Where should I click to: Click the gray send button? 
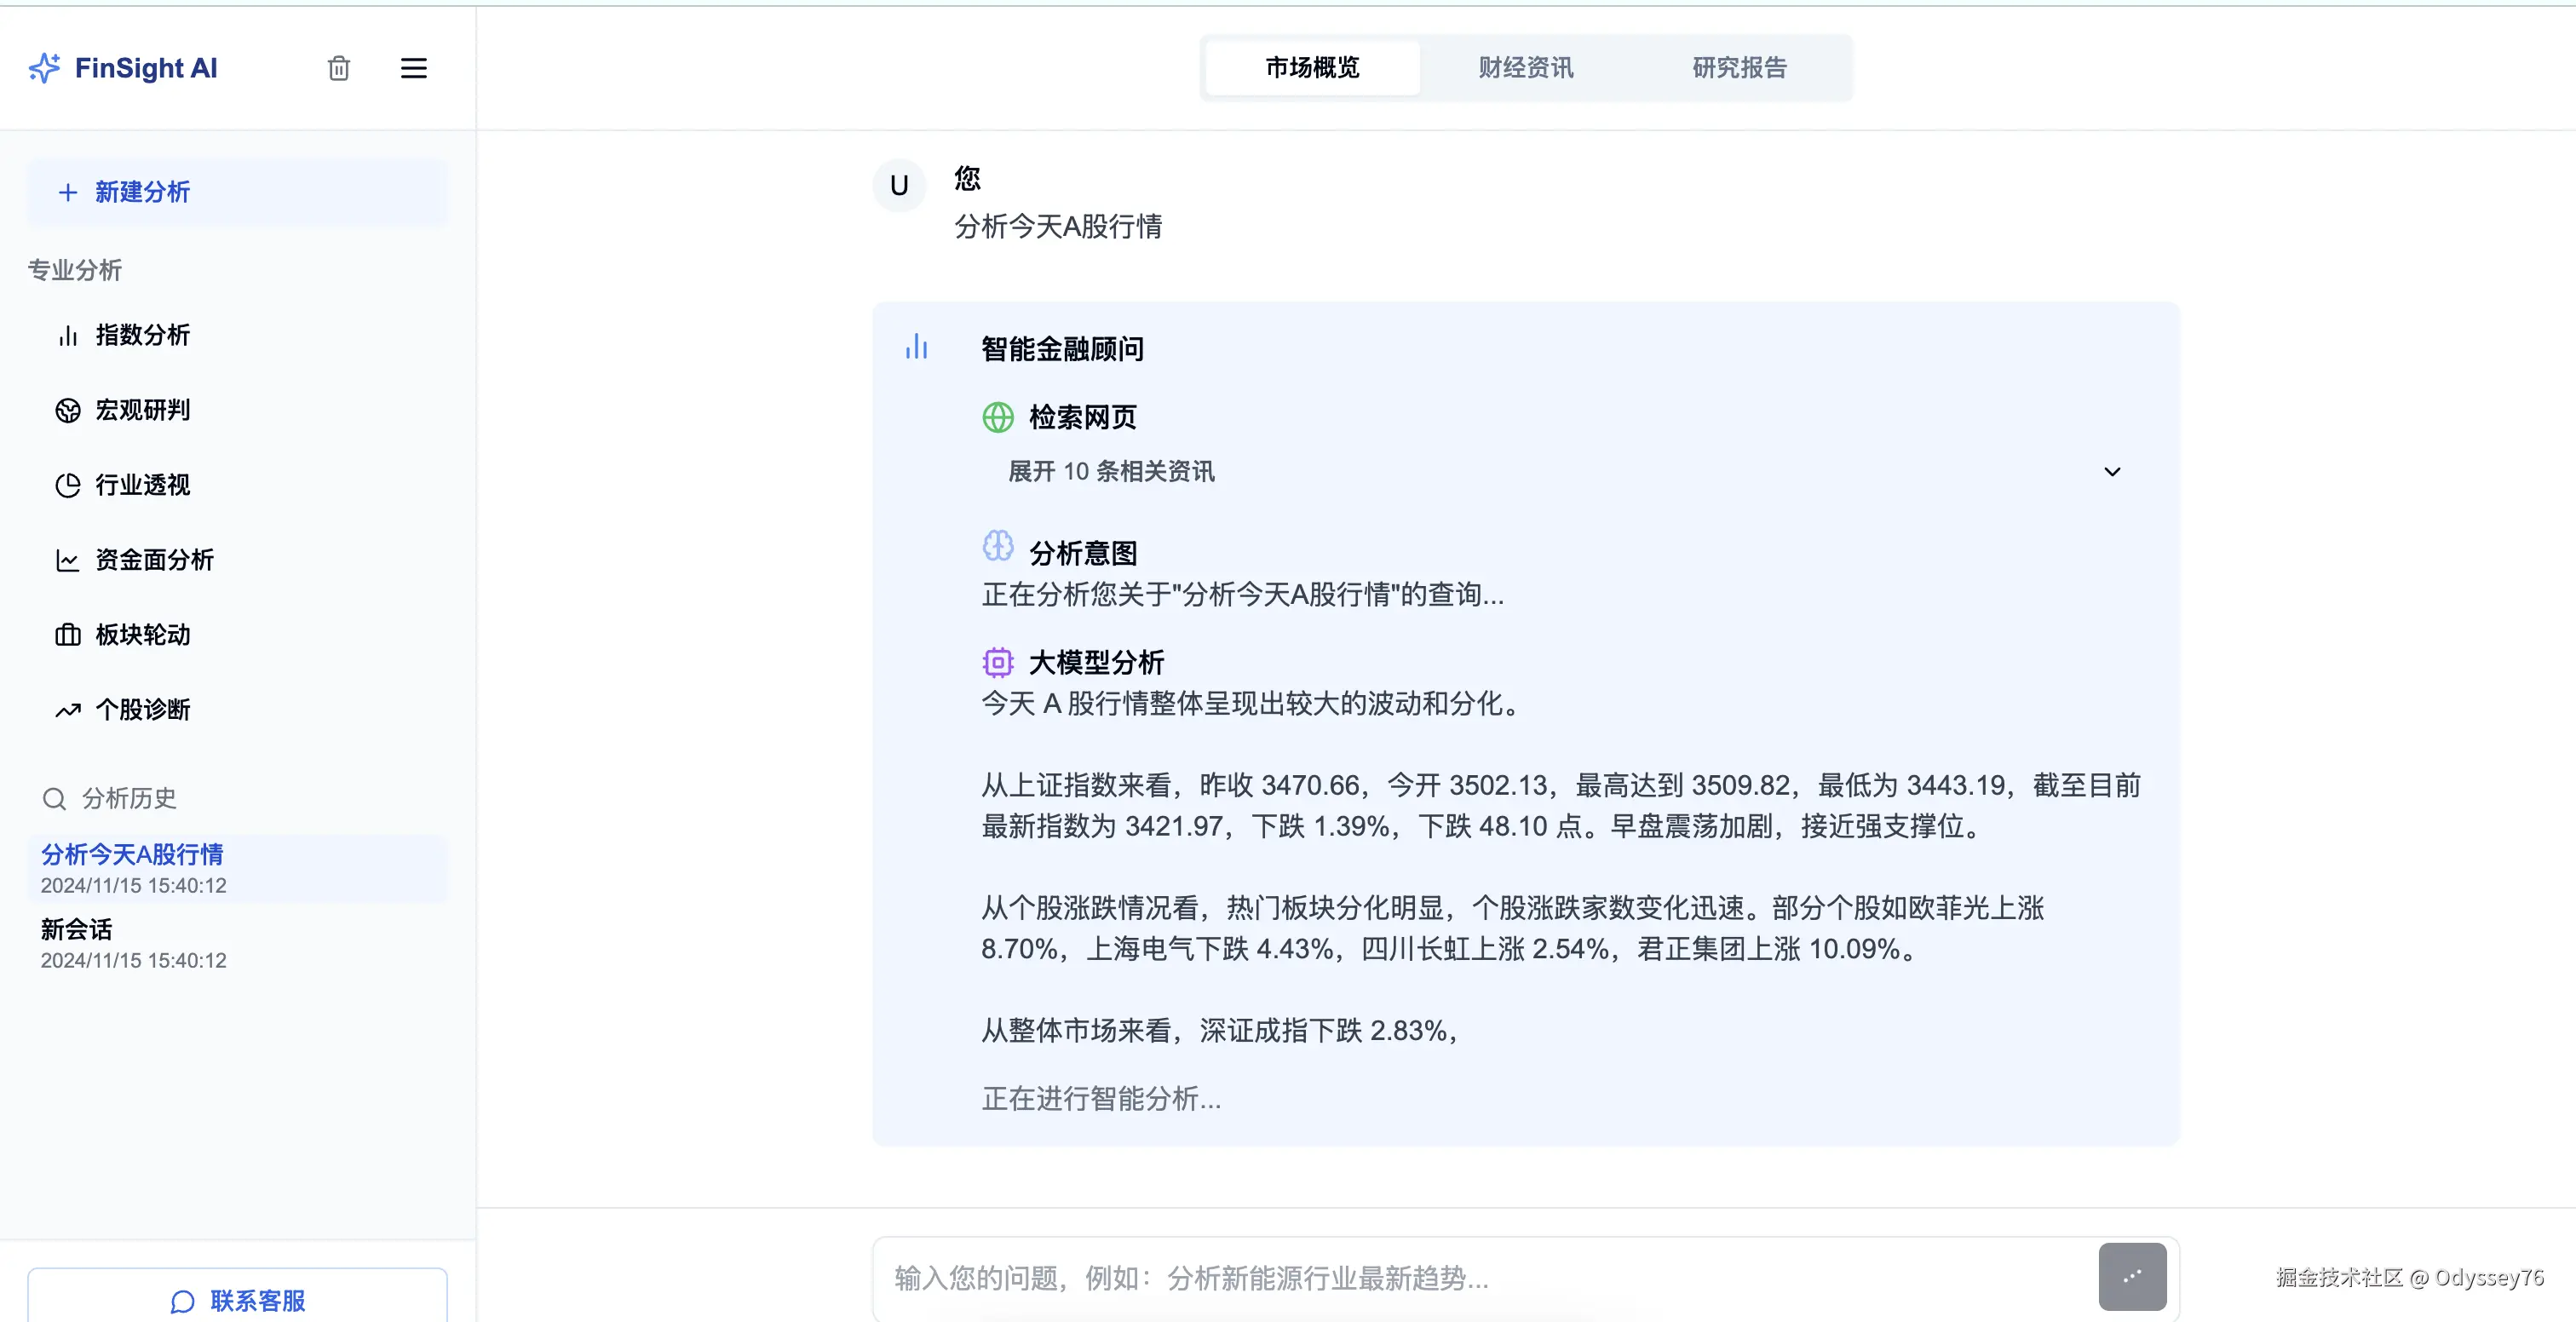[x=2131, y=1276]
